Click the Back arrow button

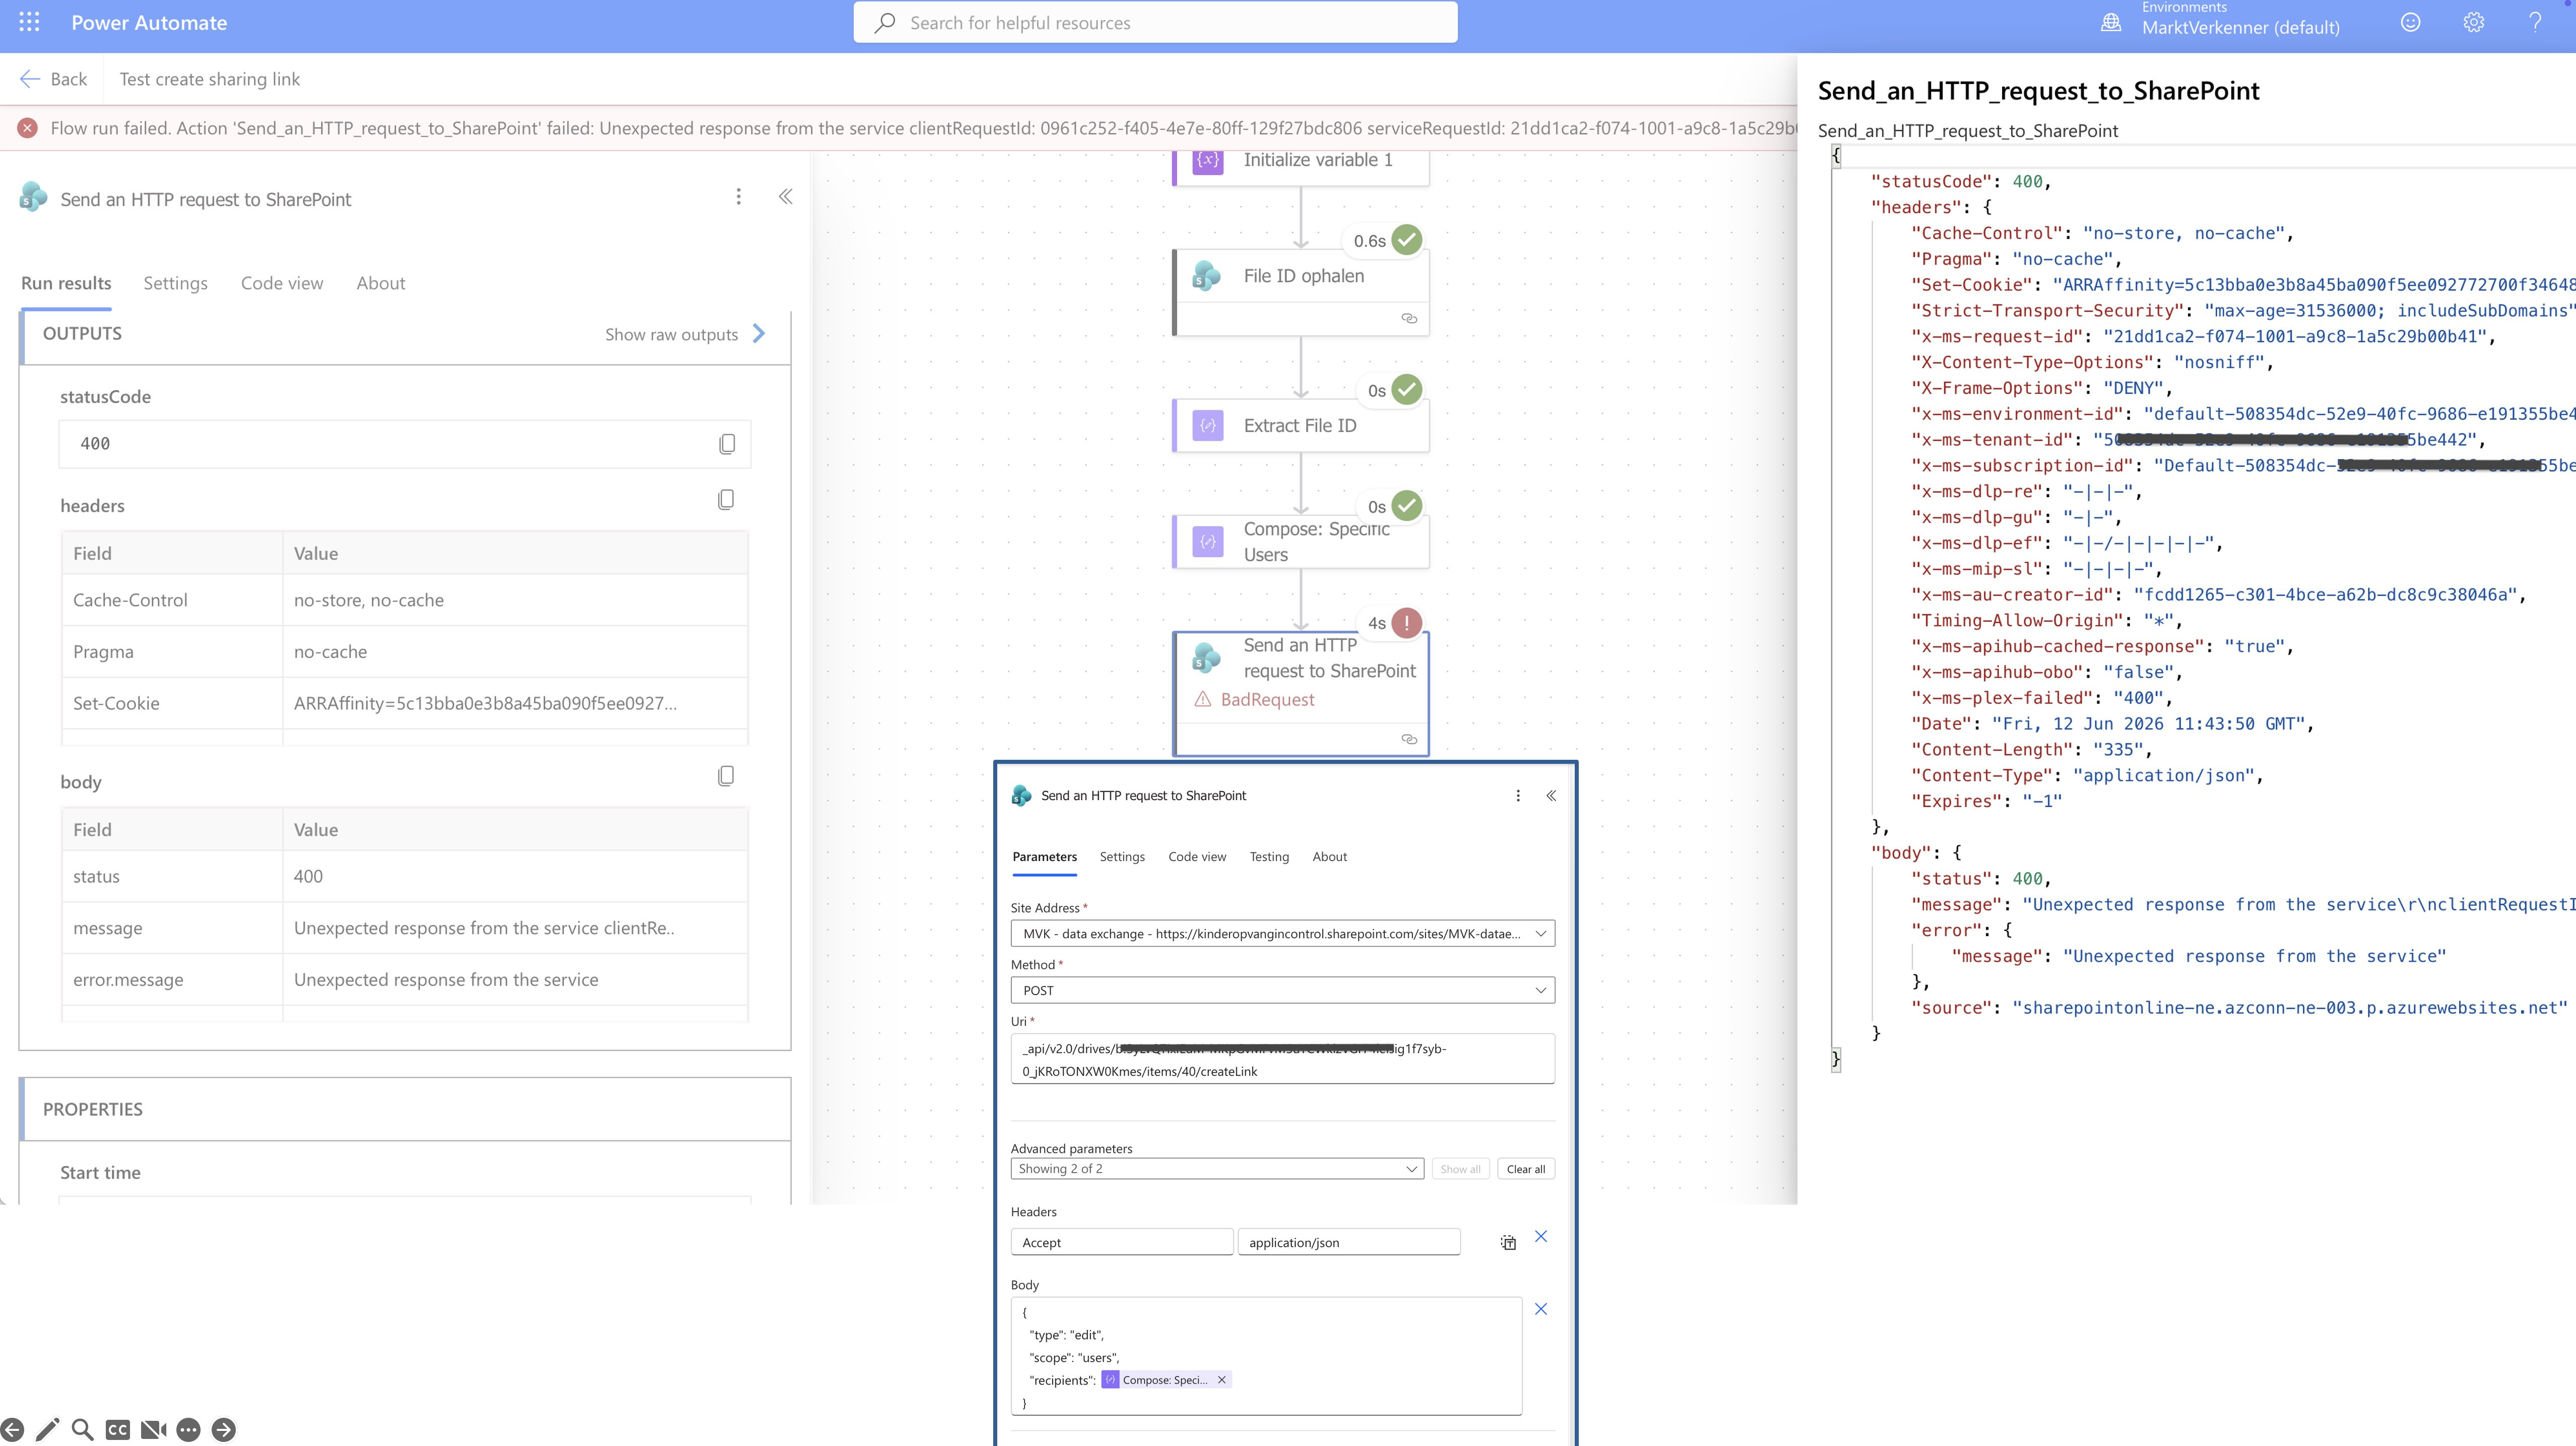point(54,79)
